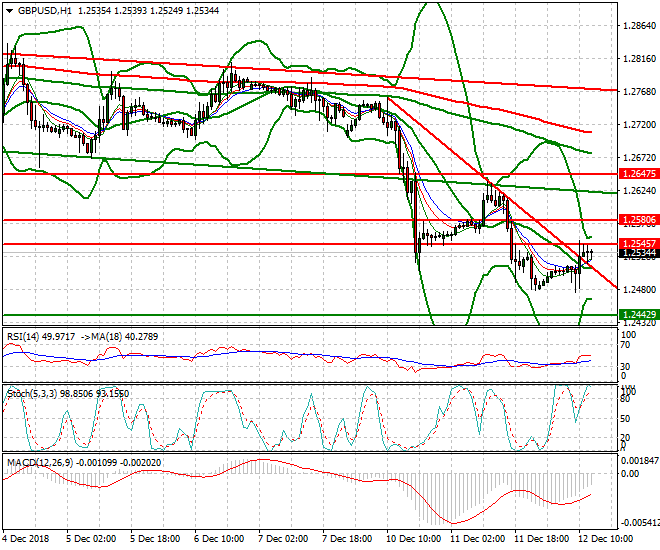660x550 pixels.
Task: Click the 1.26240 price scale value
Action: 639,191
